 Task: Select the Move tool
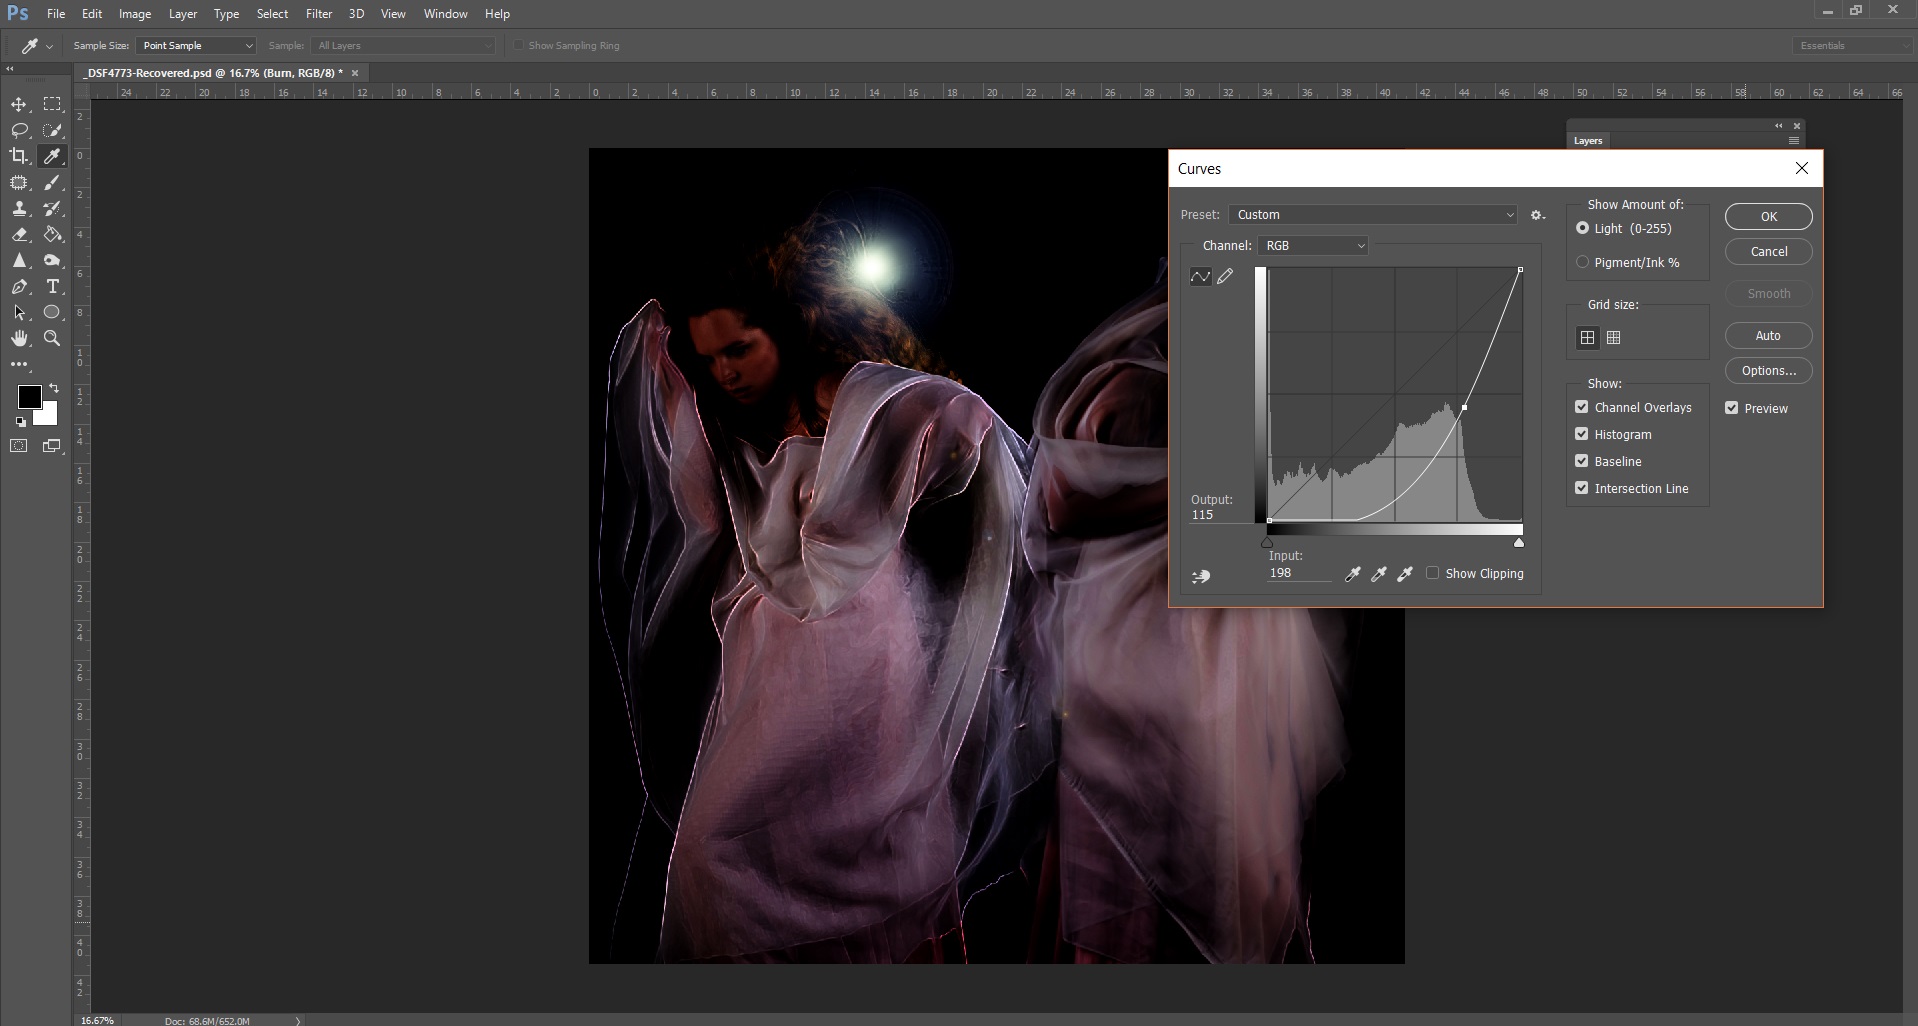(19, 104)
